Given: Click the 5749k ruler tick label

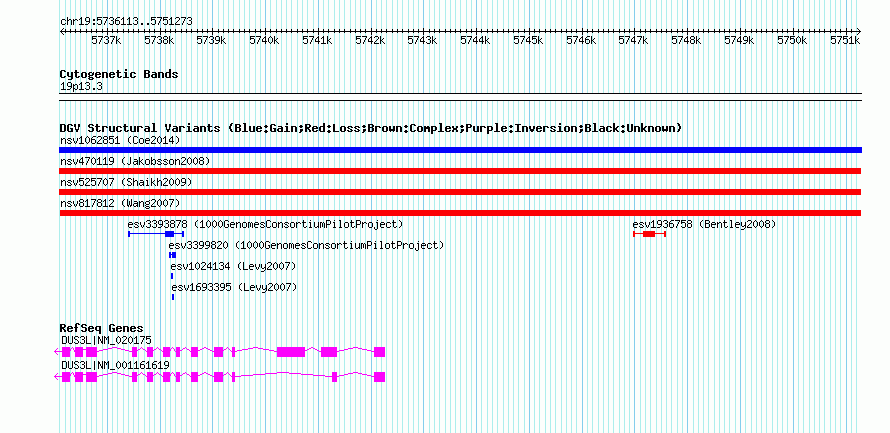Looking at the screenshot, I should click(x=740, y=40).
